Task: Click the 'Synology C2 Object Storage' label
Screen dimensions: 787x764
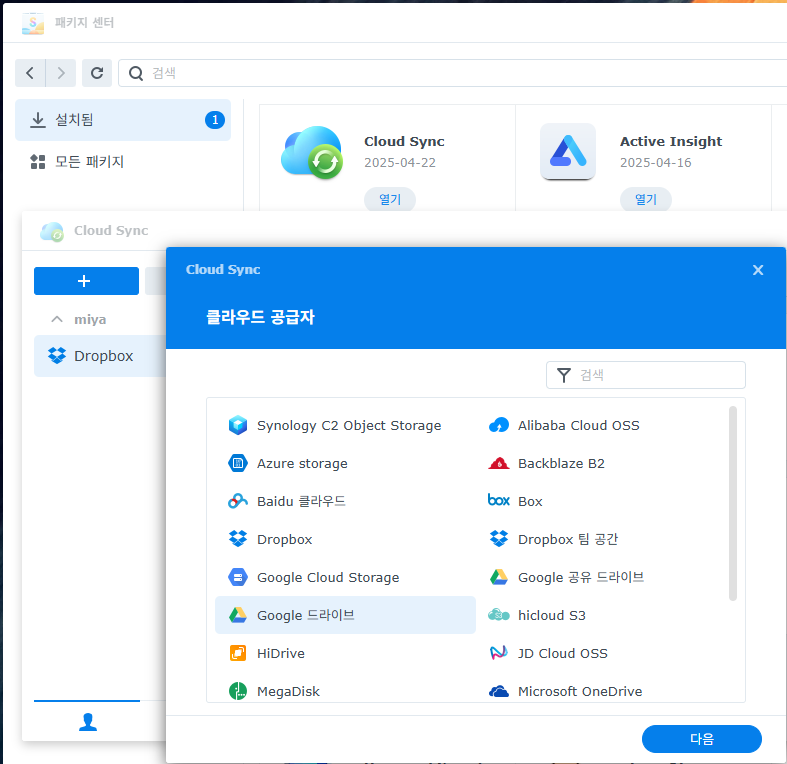Action: (349, 426)
